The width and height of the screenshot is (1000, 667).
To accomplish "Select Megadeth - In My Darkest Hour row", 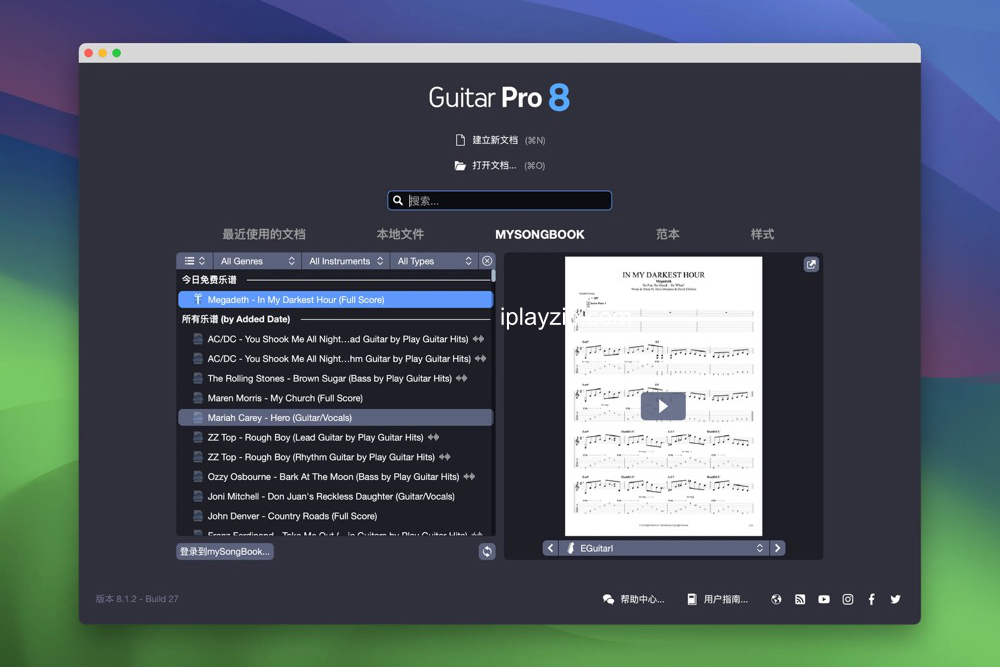I will pyautogui.click(x=335, y=299).
